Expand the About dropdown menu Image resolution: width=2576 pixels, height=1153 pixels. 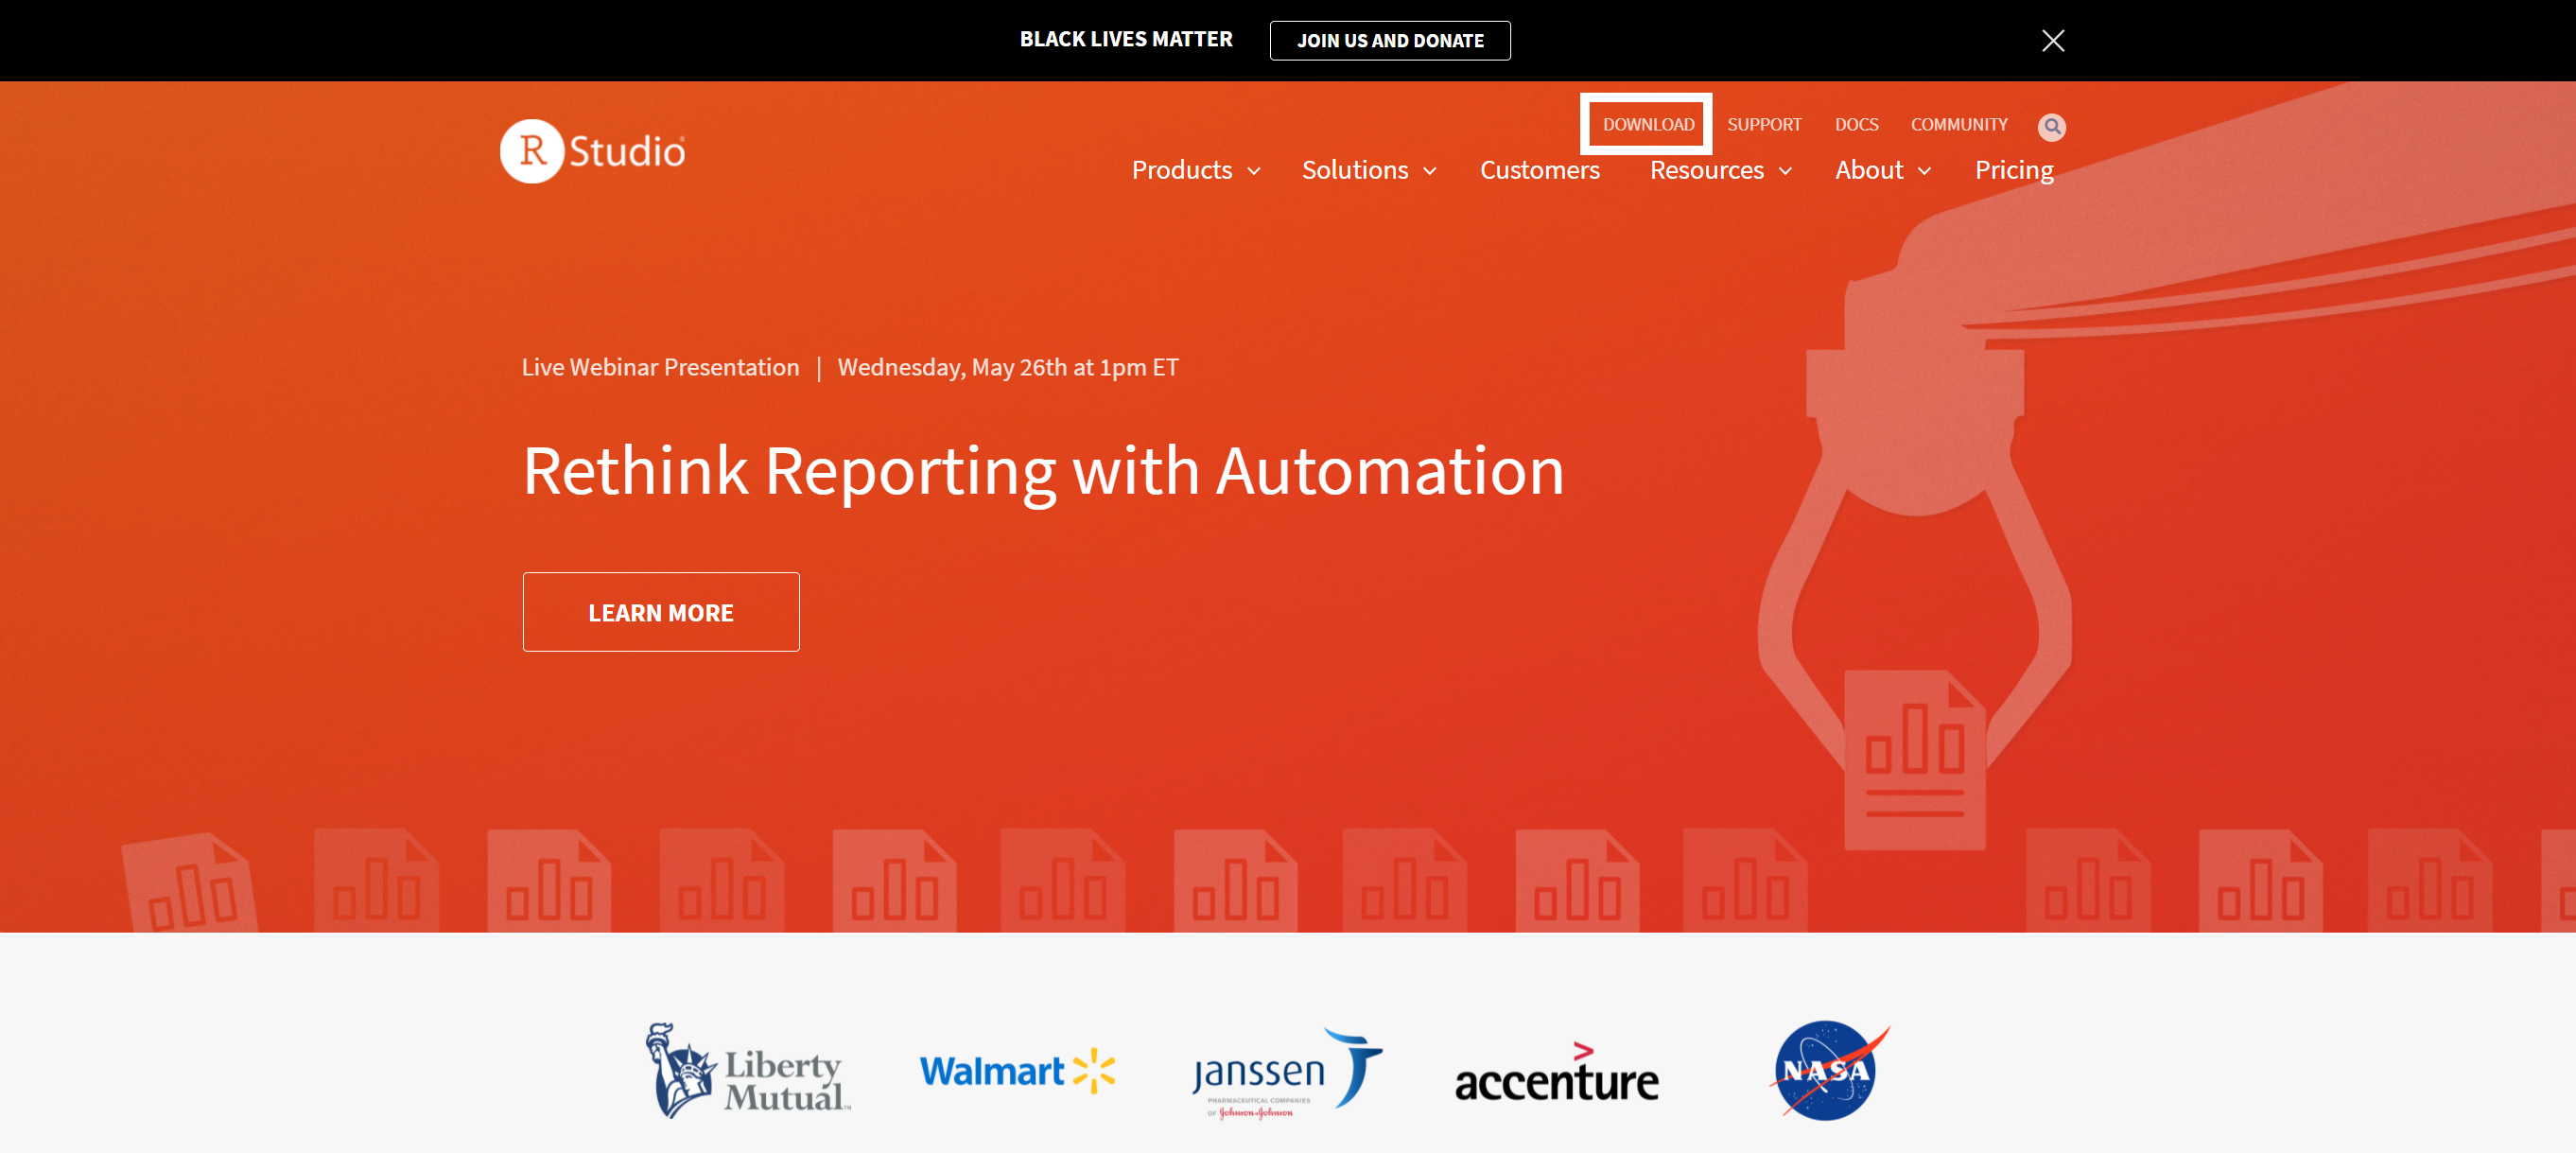point(1881,170)
